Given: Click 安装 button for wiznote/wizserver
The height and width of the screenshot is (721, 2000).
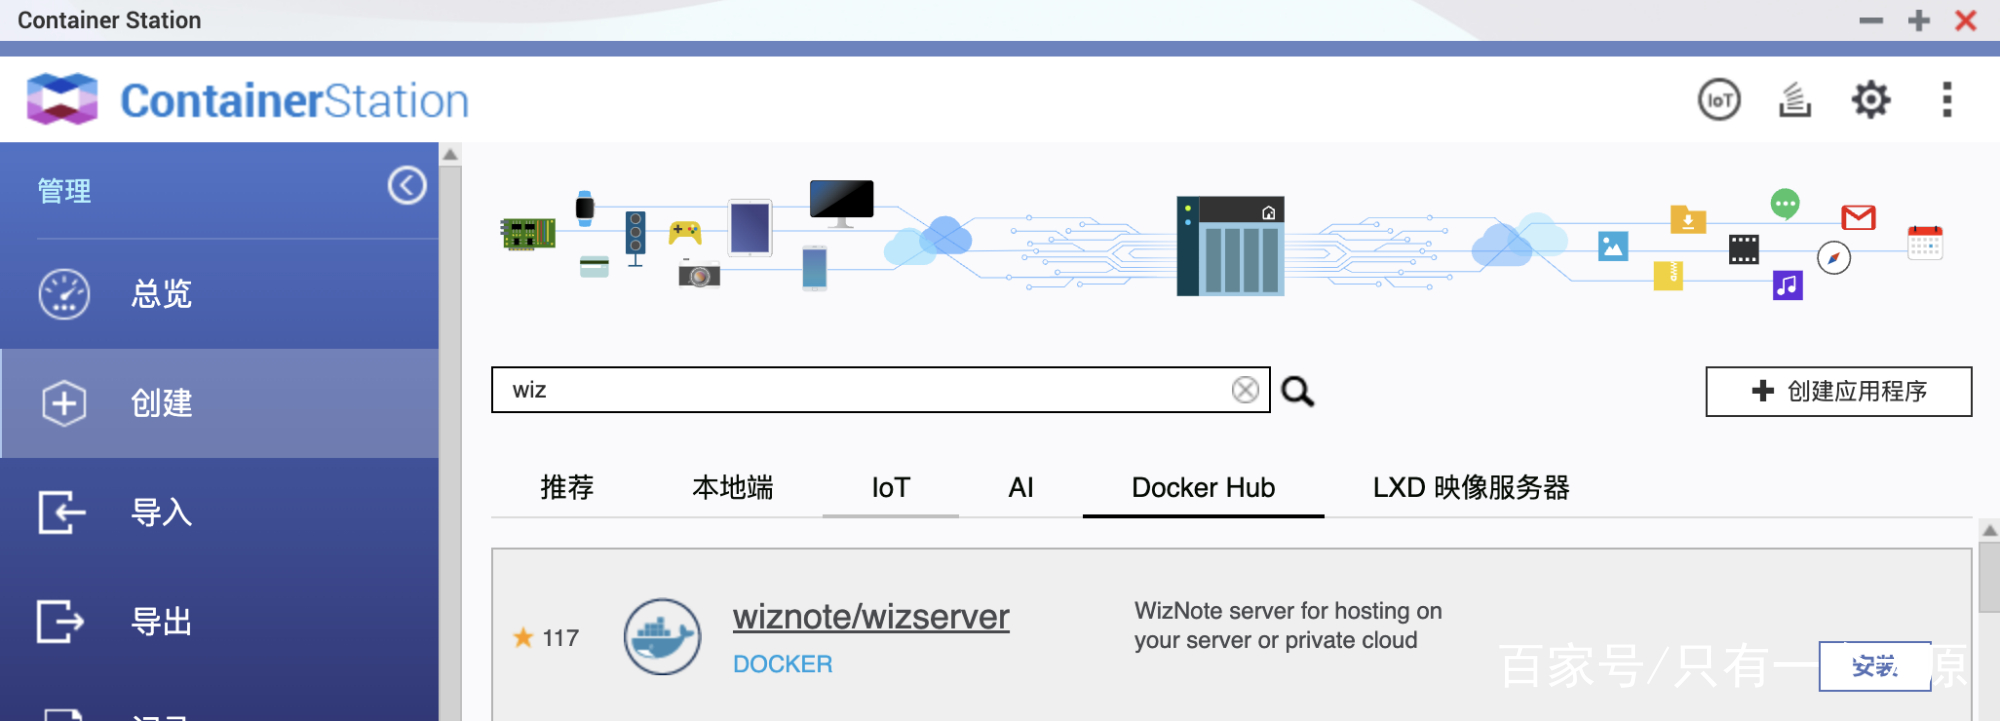Looking at the screenshot, I should tap(1875, 666).
